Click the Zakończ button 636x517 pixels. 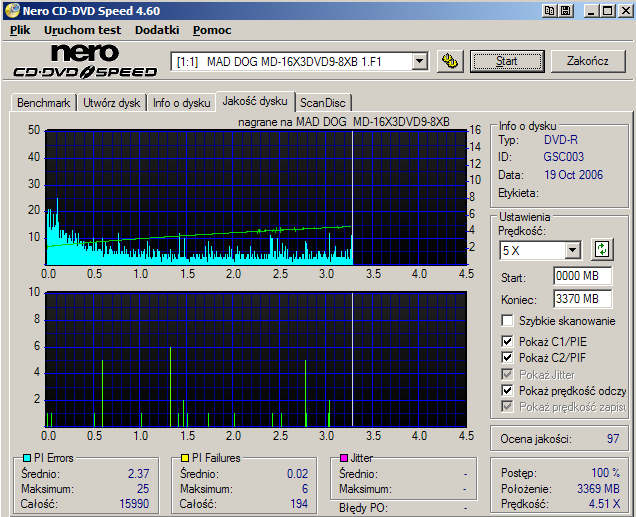pyautogui.click(x=587, y=61)
